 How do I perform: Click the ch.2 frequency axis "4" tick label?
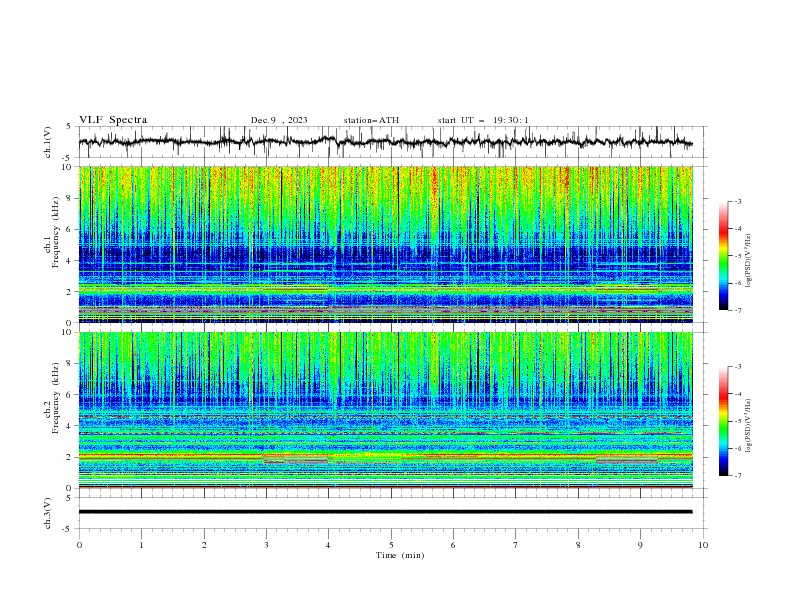click(70, 426)
